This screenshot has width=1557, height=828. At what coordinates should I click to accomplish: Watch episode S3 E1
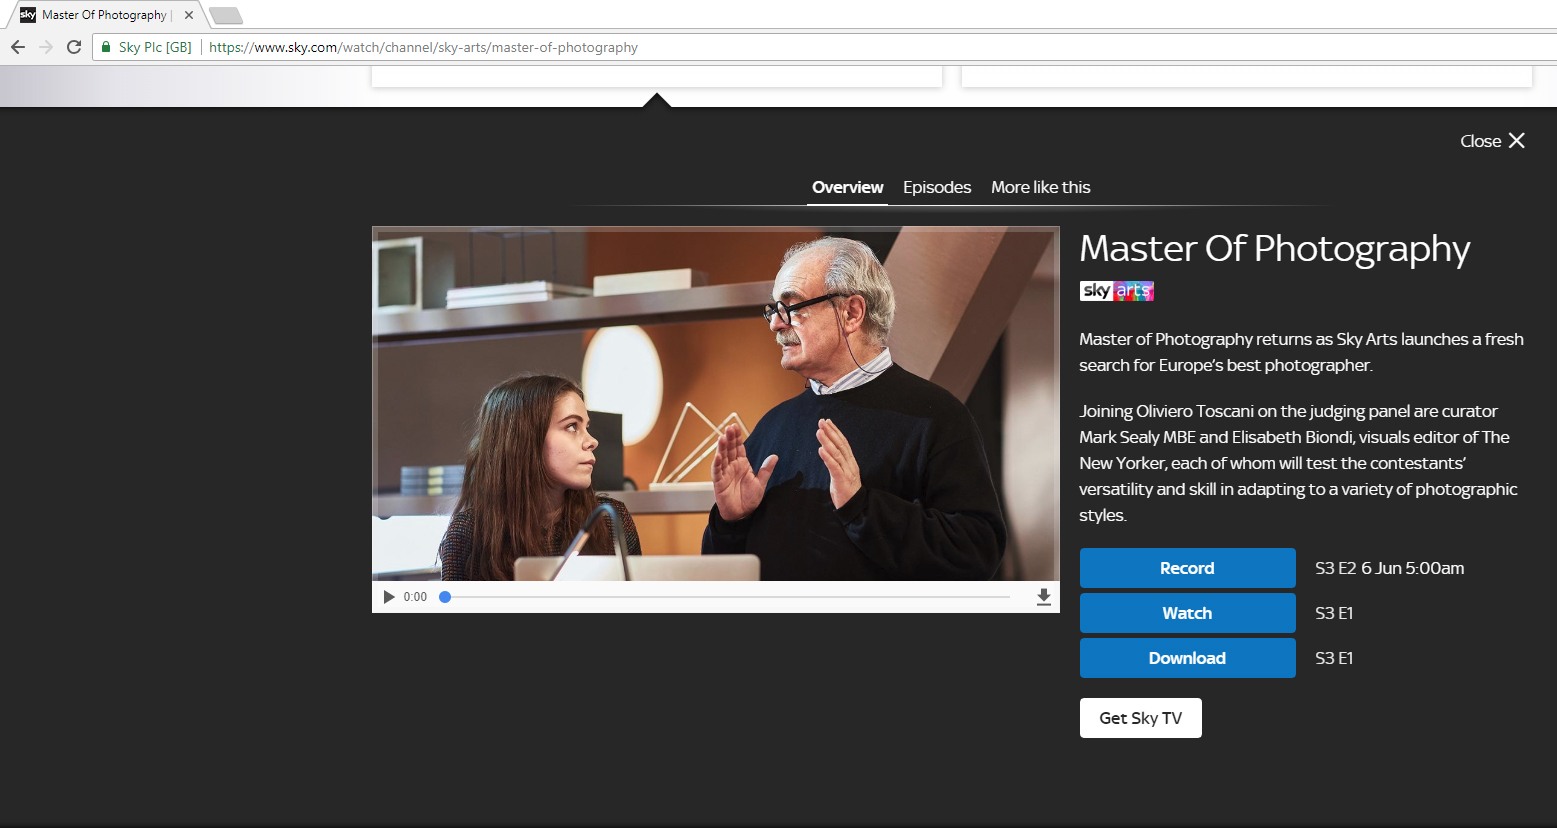pyautogui.click(x=1187, y=613)
